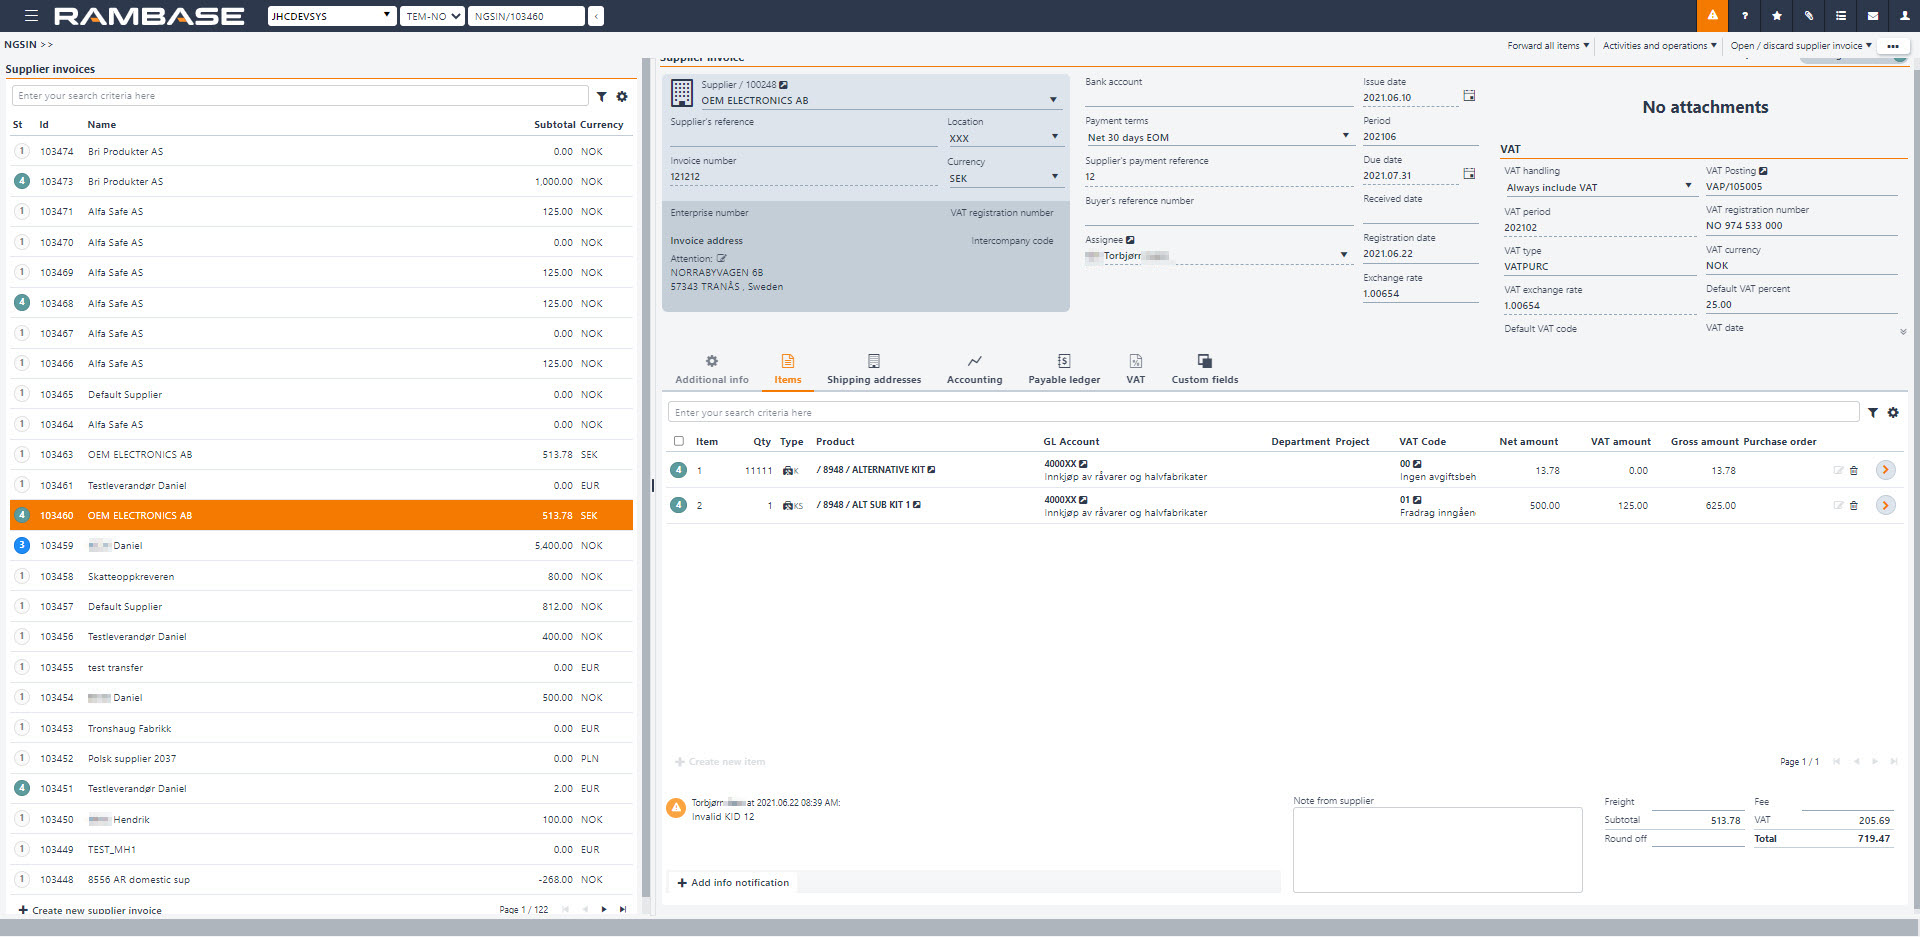Switch to the Accounting tab
This screenshot has height=937, width=1920.
pyautogui.click(x=974, y=368)
